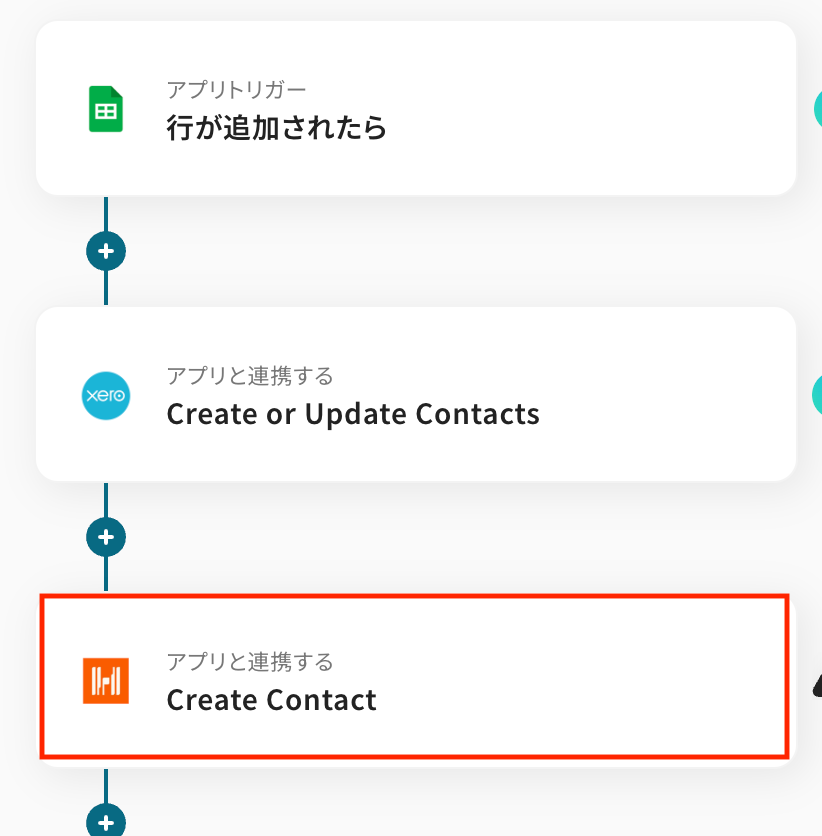Viewport: 822px width, 836px height.
Task: Click the 行が追加されたら title text
Action: pos(277,128)
